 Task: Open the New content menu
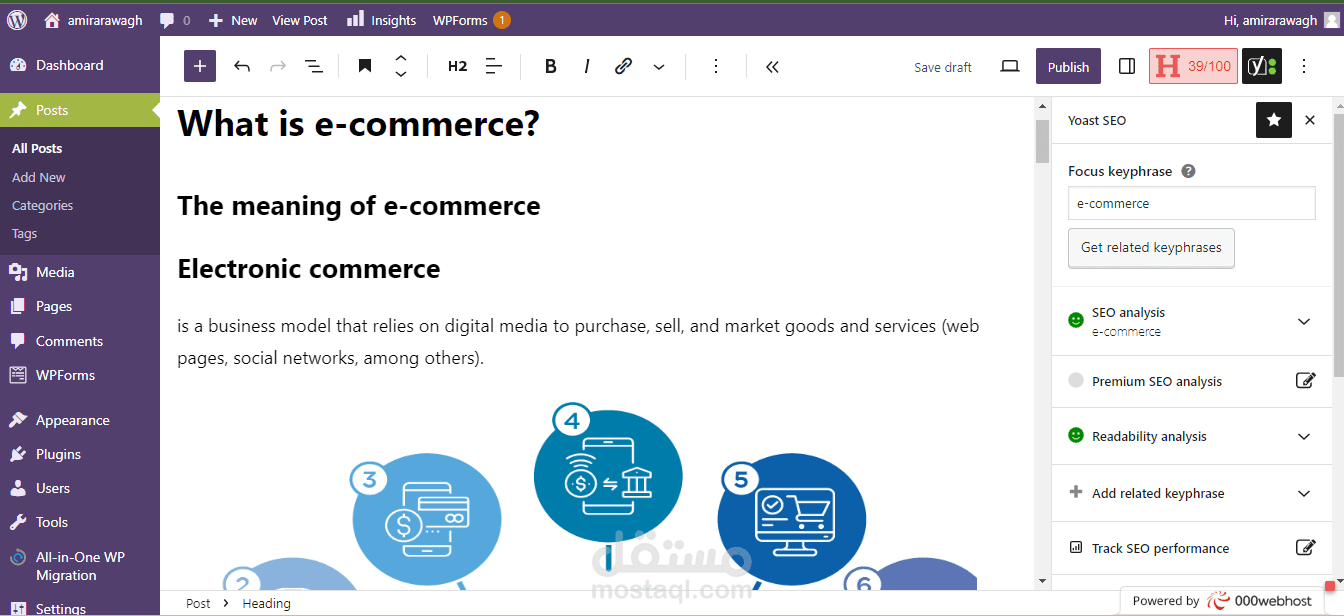[232, 20]
